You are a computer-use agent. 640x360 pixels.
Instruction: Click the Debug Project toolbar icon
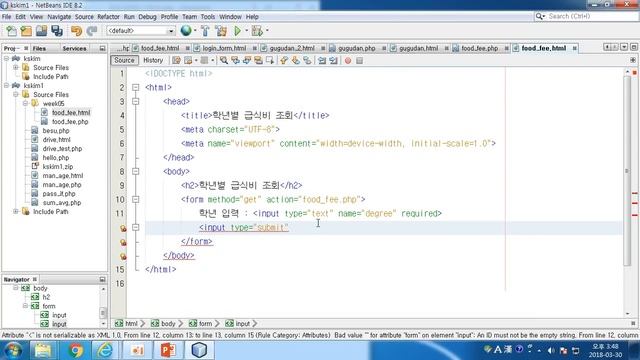point(257,31)
